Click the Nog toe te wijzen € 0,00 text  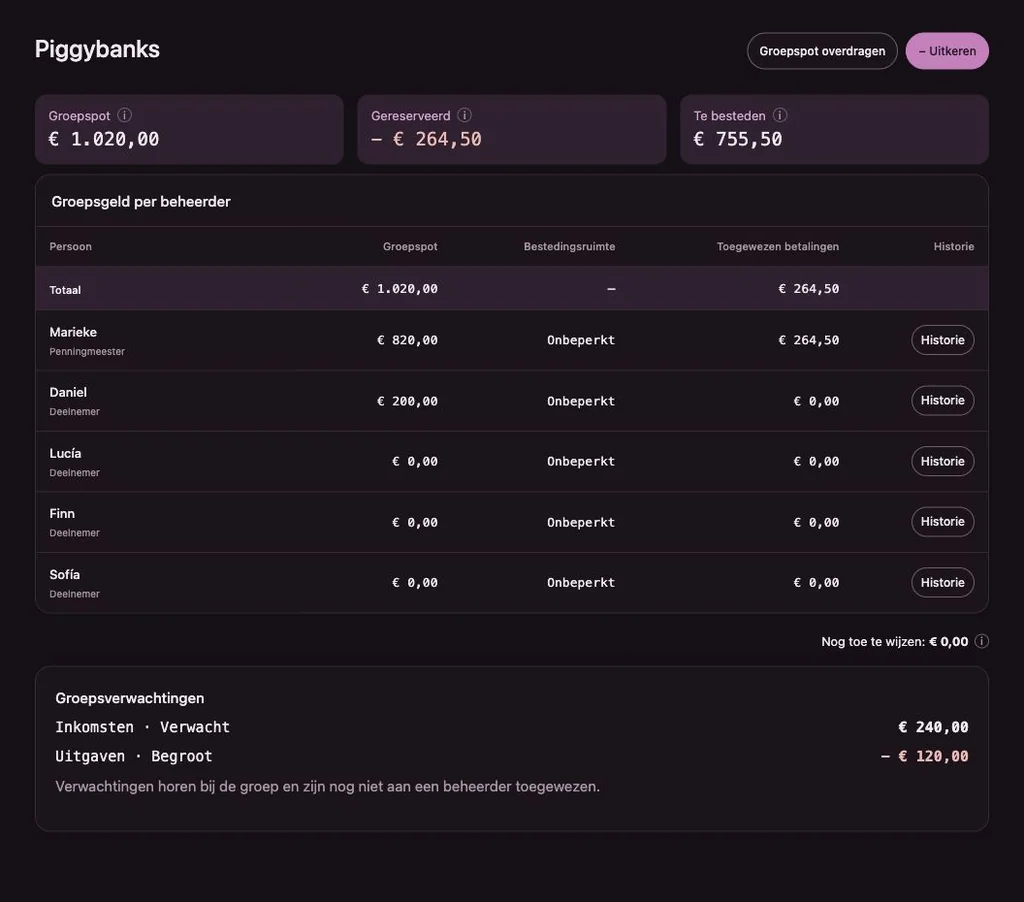click(x=895, y=641)
